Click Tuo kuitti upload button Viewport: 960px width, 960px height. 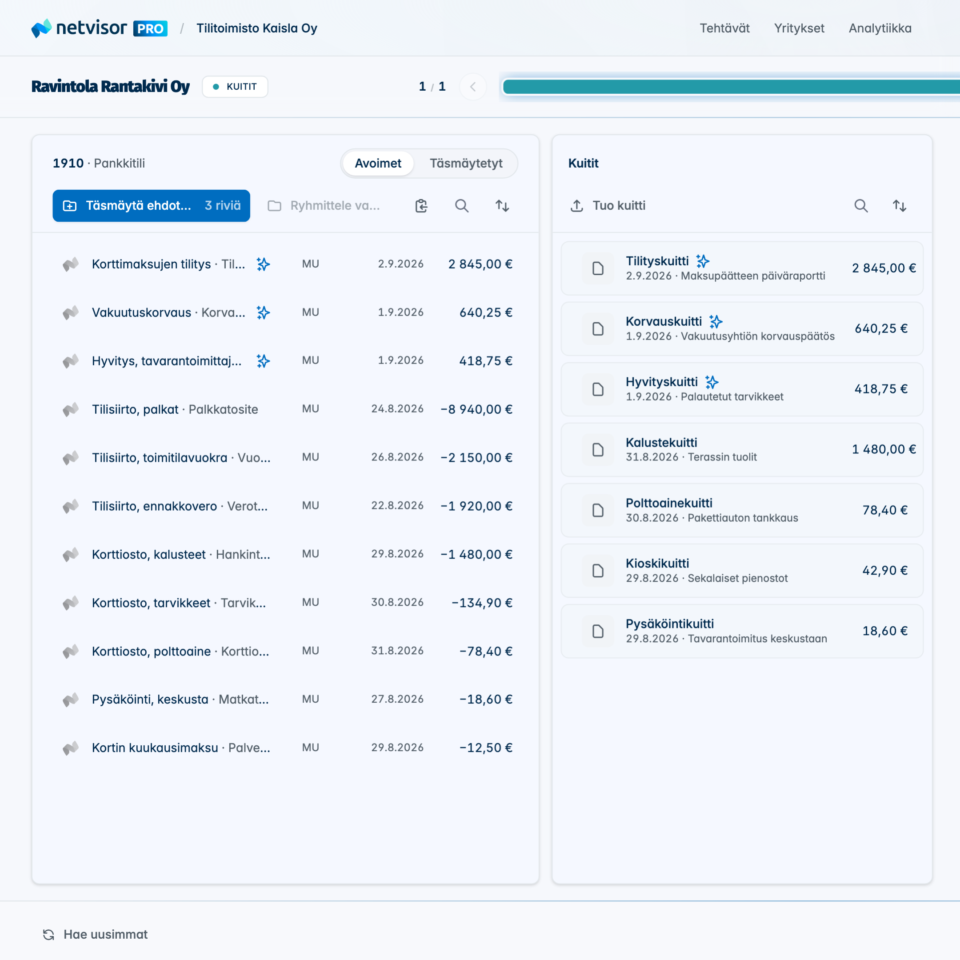[x=607, y=206]
